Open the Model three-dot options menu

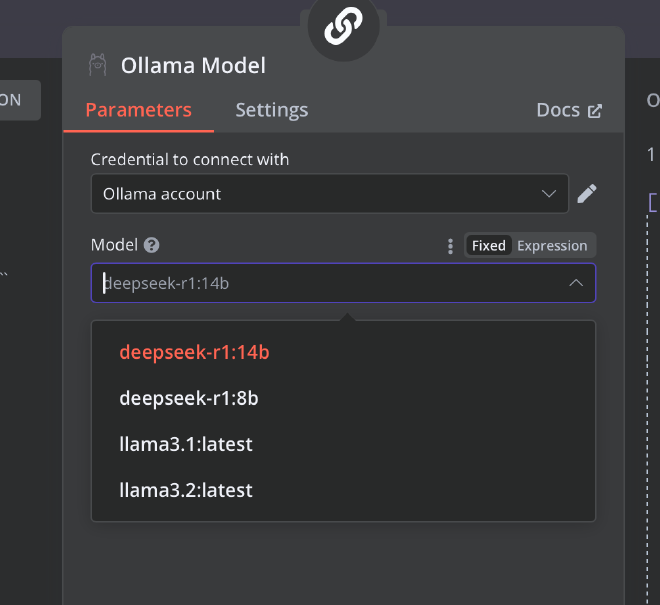pos(450,246)
